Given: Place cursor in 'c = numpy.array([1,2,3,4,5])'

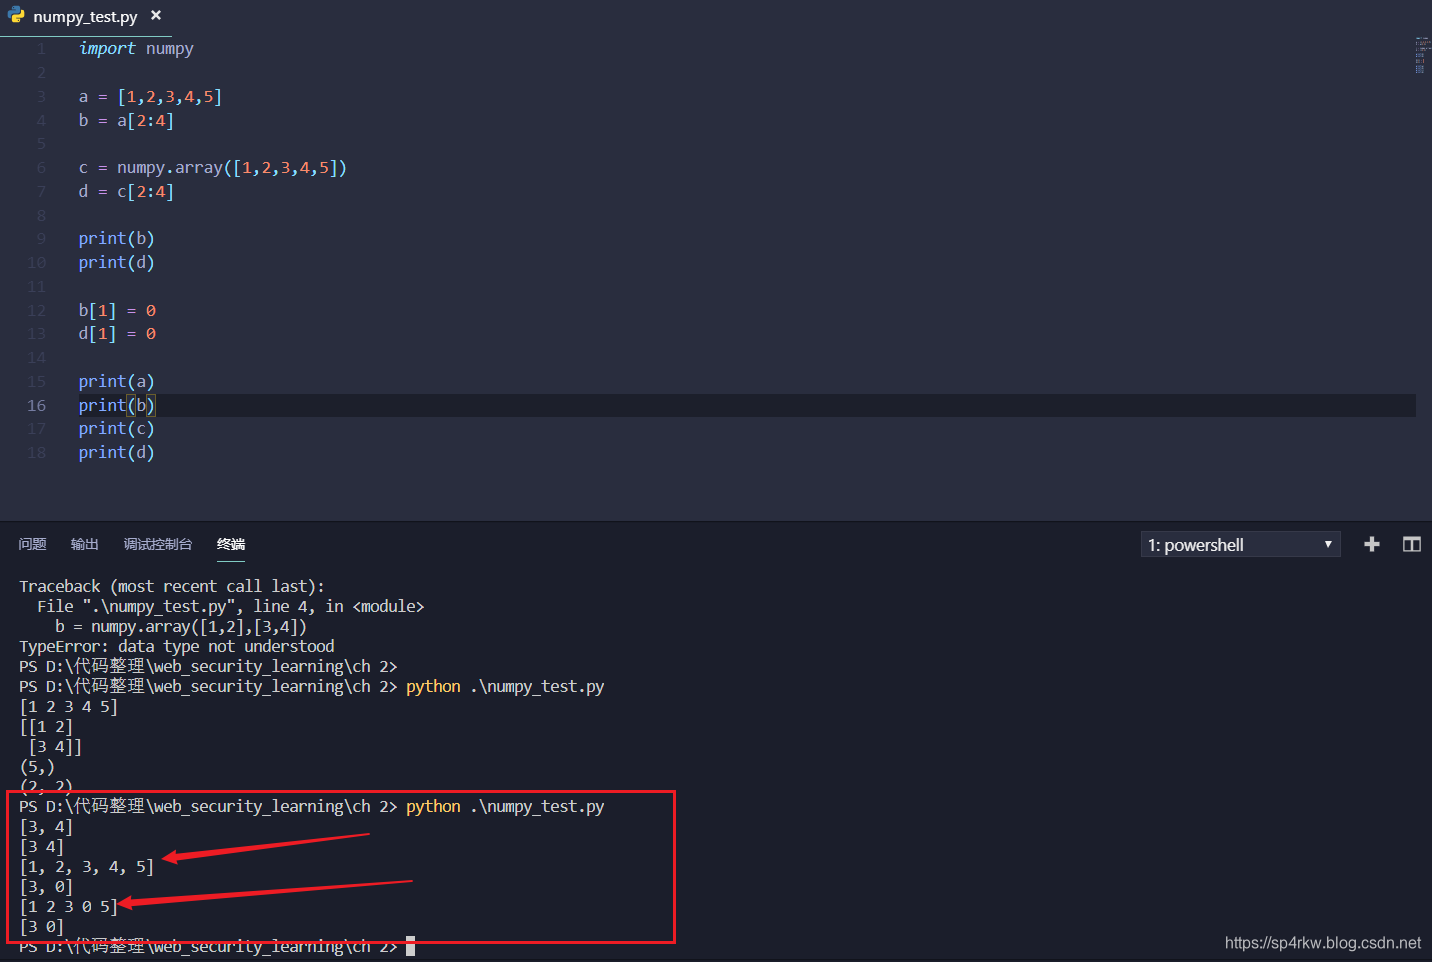Looking at the screenshot, I should pyautogui.click(x=213, y=168).
